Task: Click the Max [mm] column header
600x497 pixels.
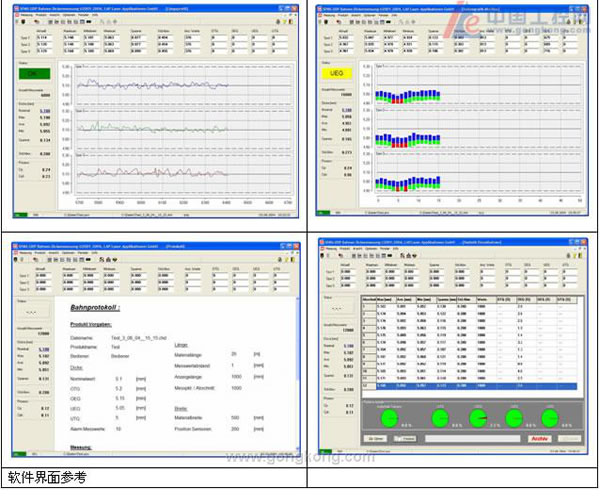Action: pyautogui.click(x=386, y=300)
